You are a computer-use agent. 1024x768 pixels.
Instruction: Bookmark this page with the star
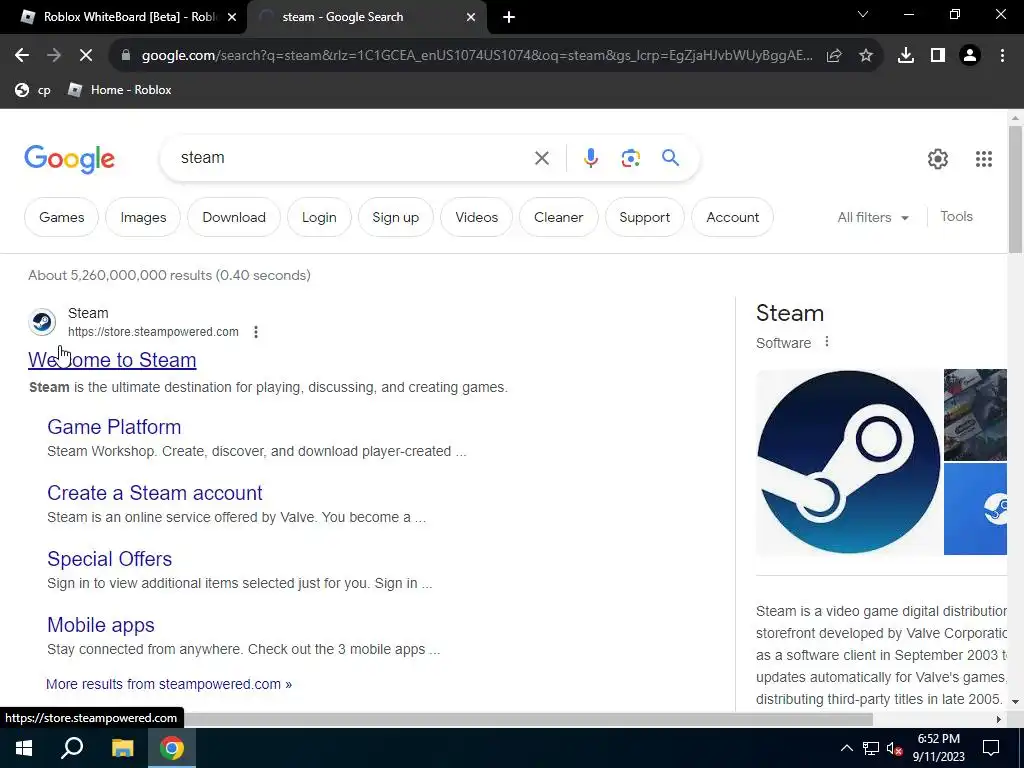tap(866, 56)
